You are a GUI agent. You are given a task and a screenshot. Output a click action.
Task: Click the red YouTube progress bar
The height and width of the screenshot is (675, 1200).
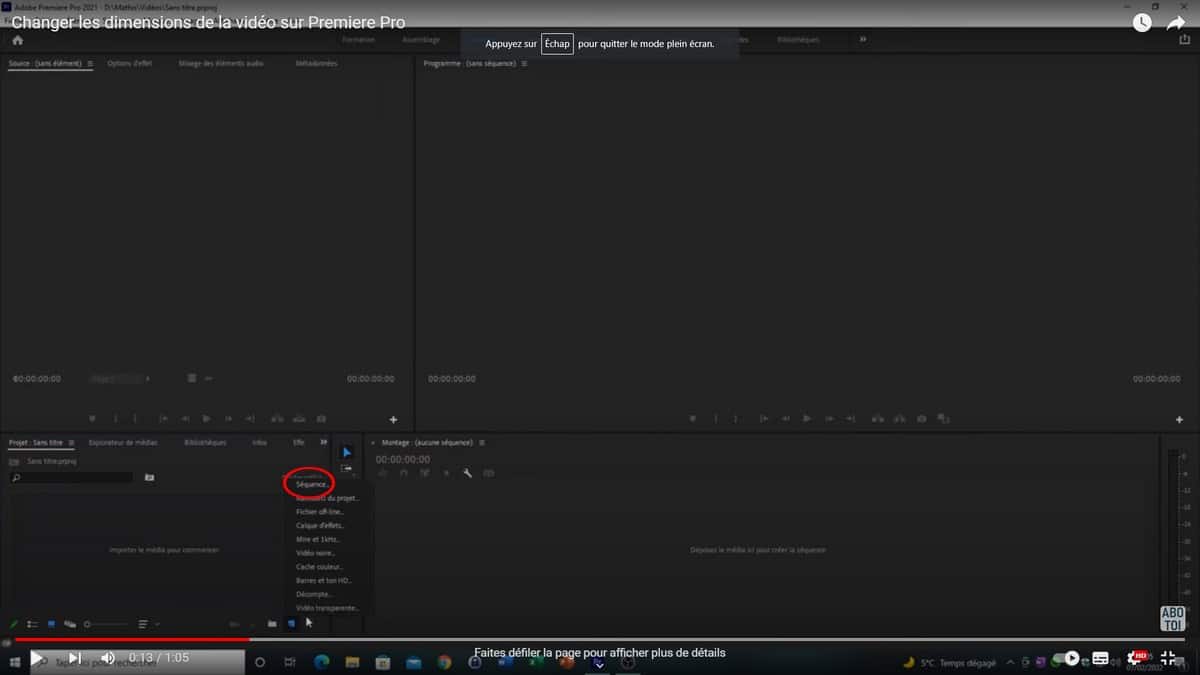click(130, 639)
